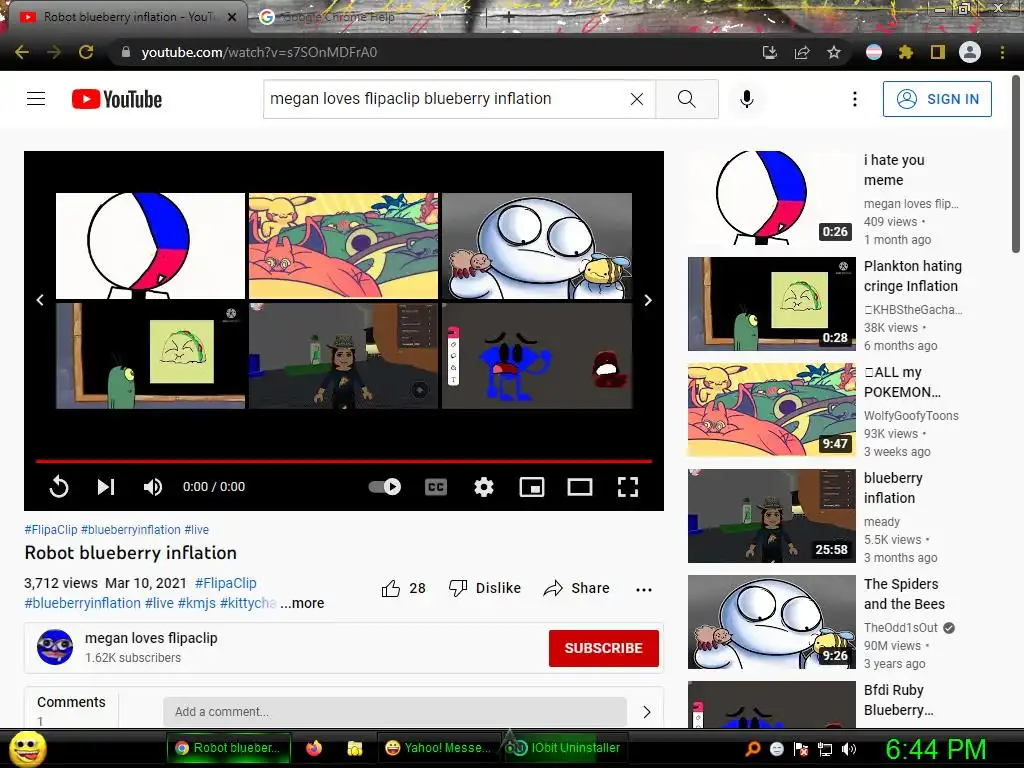
Task: Clear the search box text
Action: pos(637,99)
